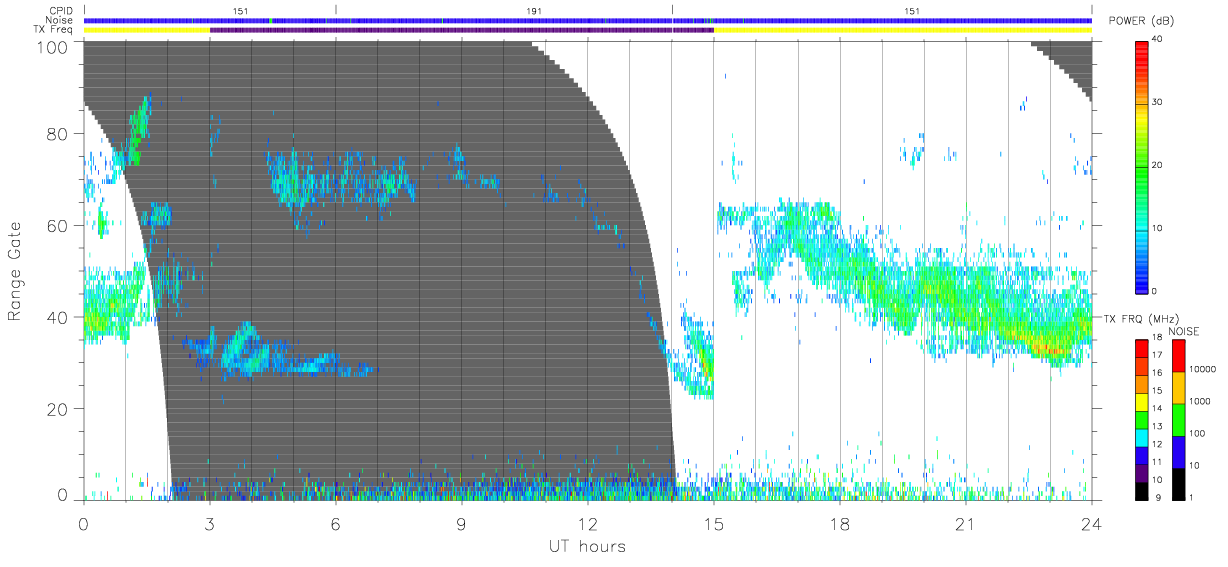Click the 1000 tick on the noise legend
Screen dimensions: 1228x567
(x=1198, y=401)
